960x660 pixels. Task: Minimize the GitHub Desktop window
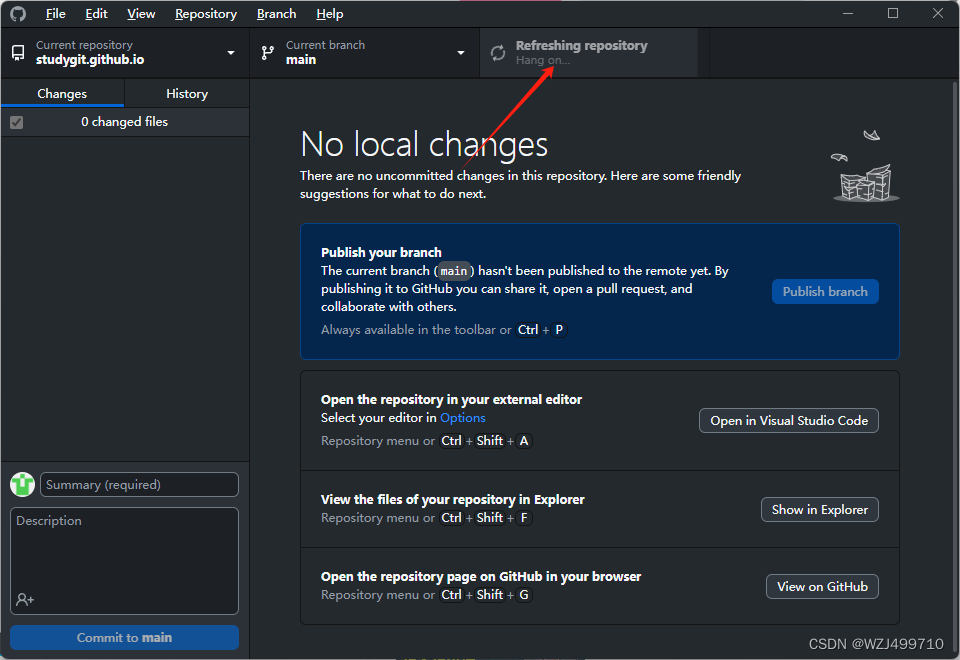(x=848, y=13)
